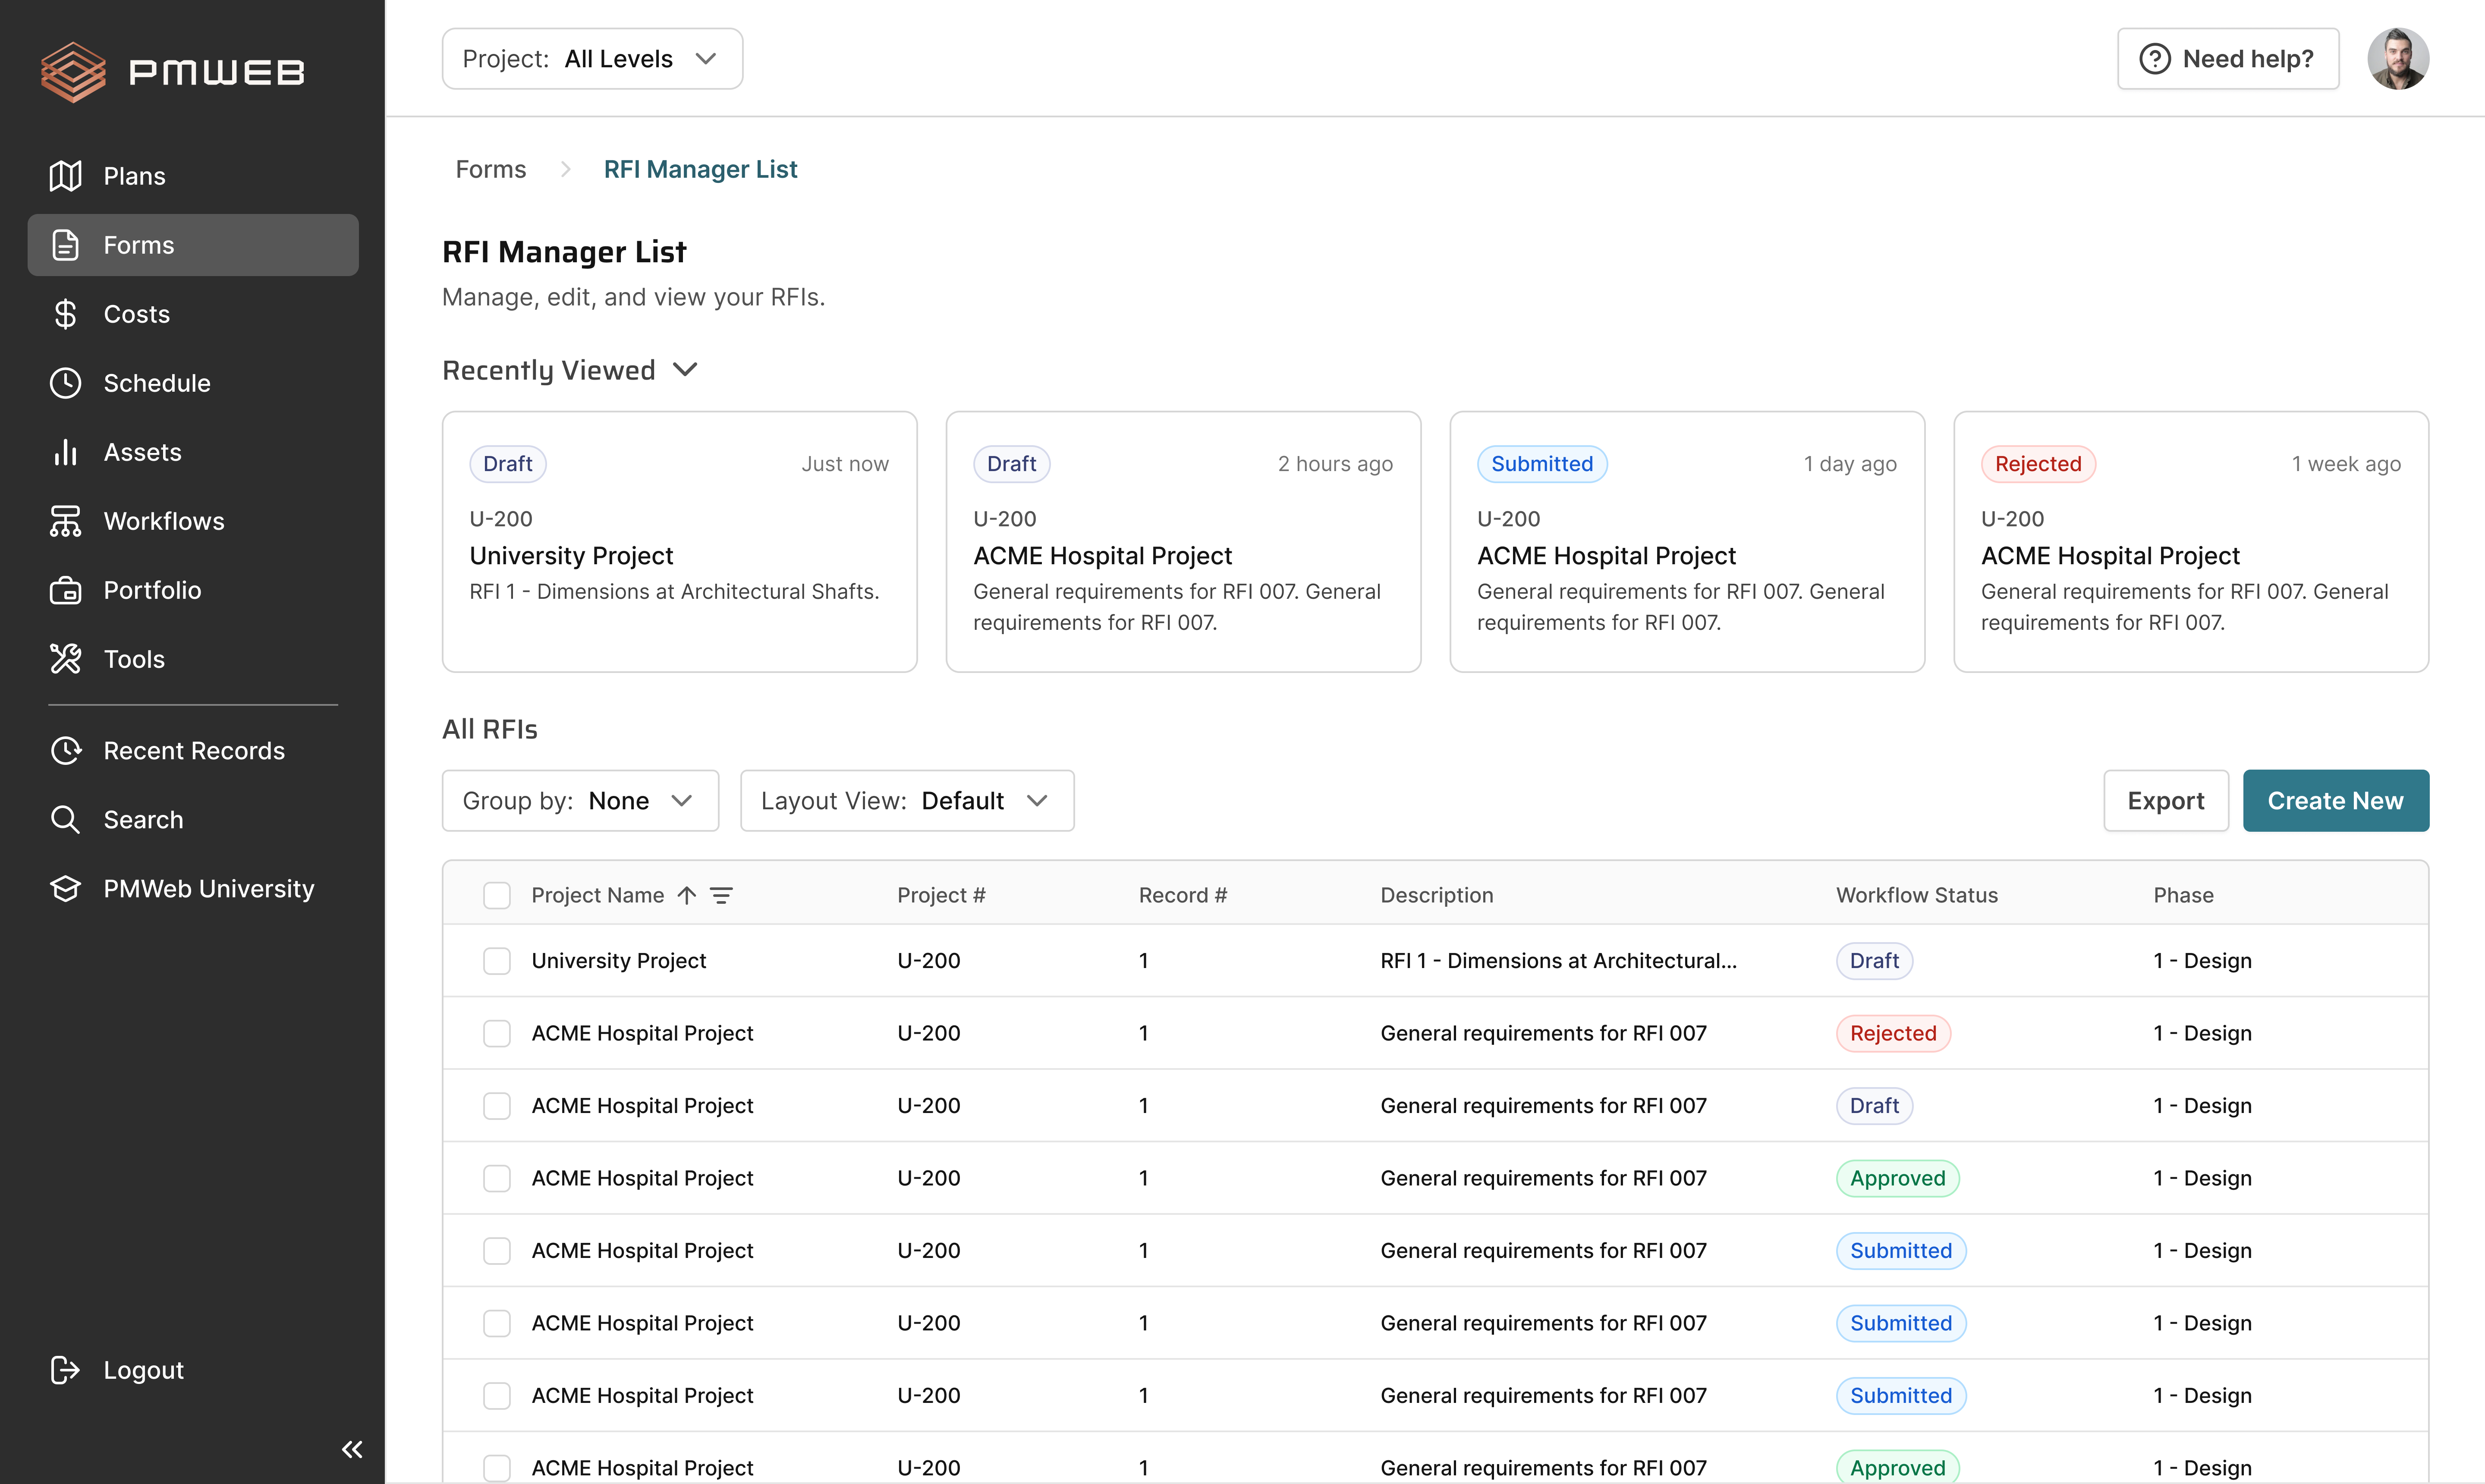Open the user profile avatar

click(2398, 59)
